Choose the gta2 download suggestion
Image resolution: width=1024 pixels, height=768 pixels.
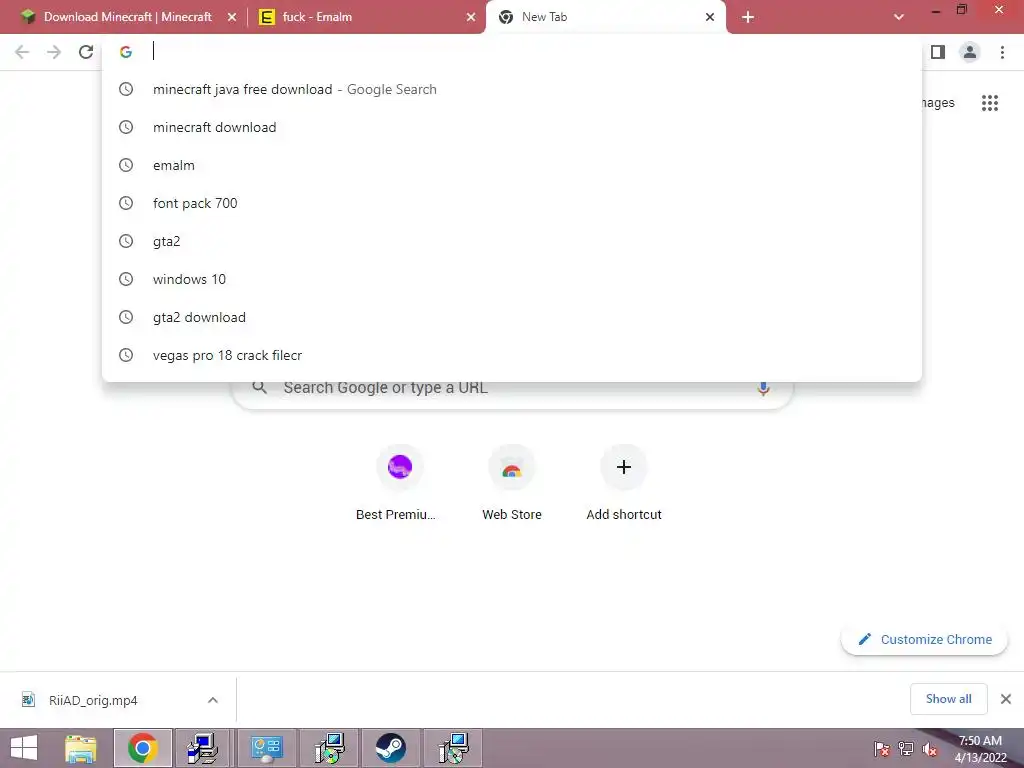pos(511,317)
